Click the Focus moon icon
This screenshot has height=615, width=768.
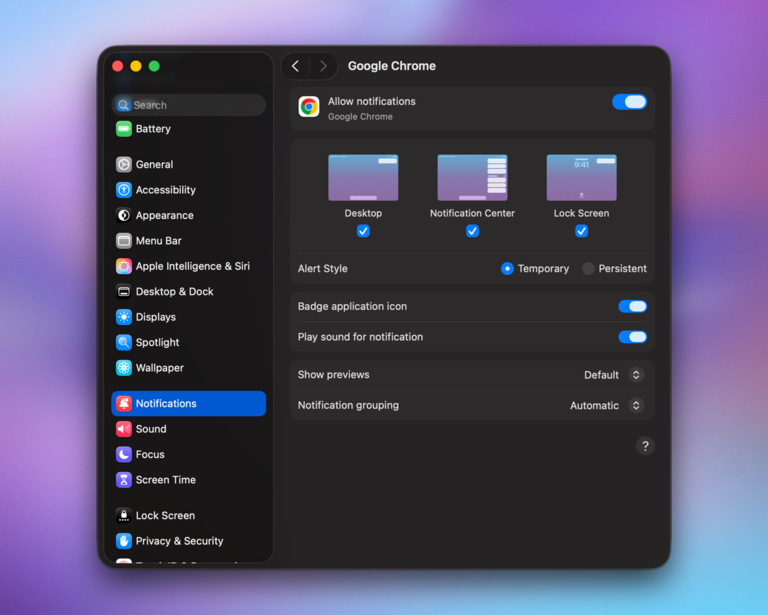(123, 454)
